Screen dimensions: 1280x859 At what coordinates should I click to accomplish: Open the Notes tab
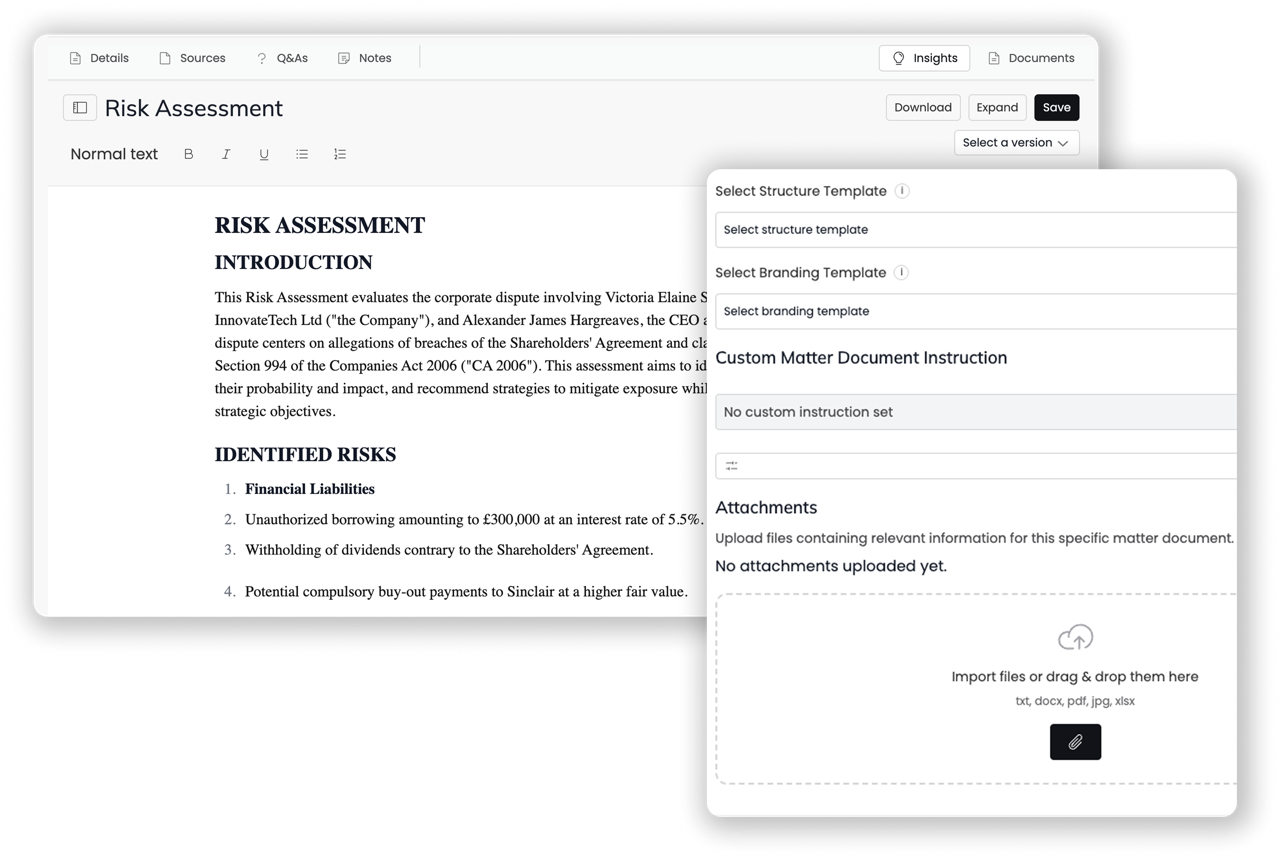[x=365, y=58]
